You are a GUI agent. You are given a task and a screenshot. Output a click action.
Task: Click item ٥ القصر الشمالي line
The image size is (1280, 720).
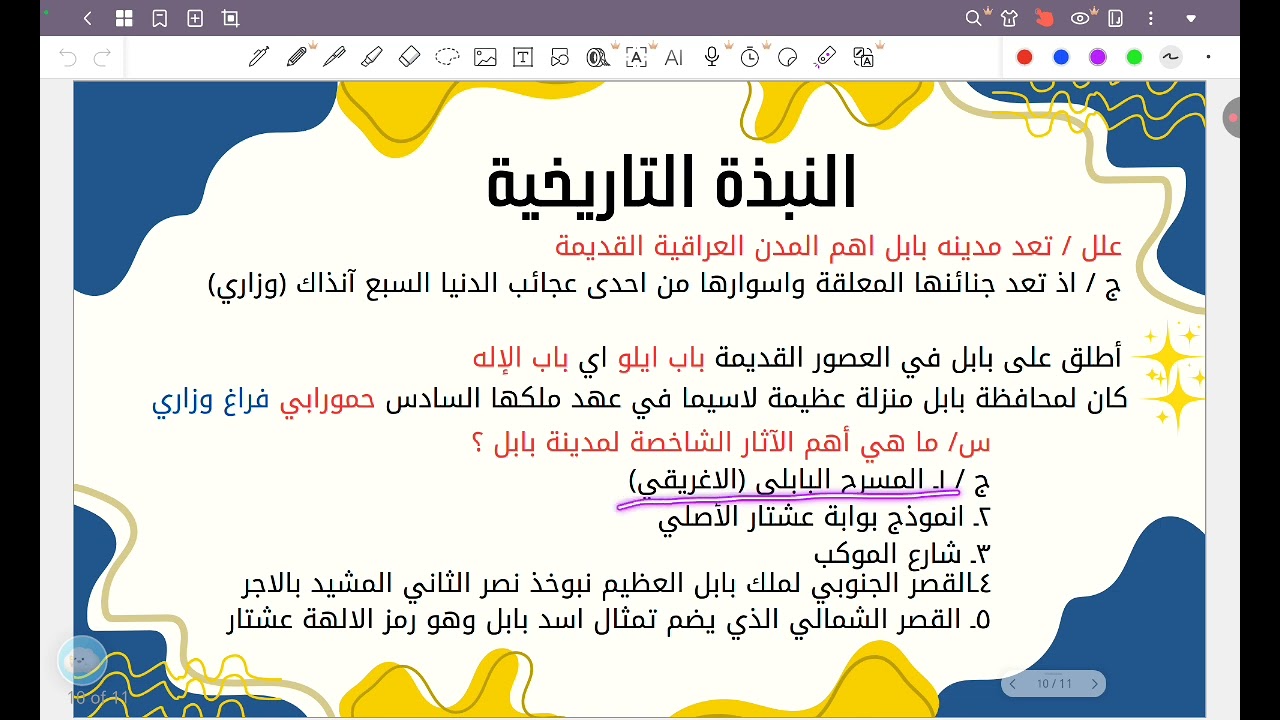click(609, 620)
